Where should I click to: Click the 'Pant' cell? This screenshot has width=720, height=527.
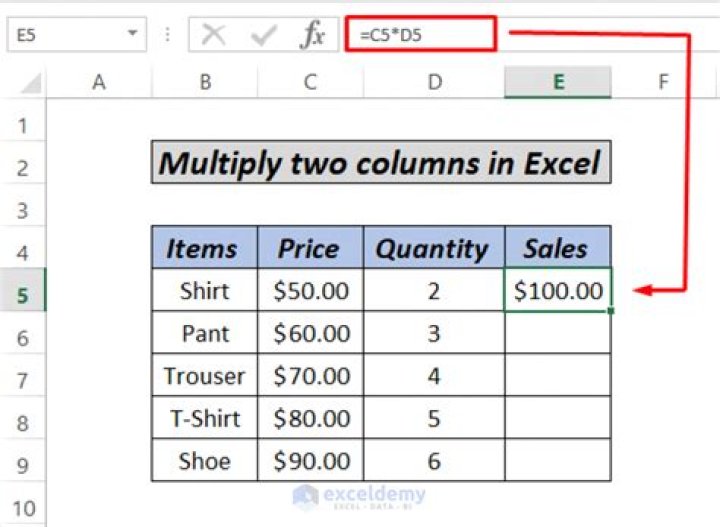pos(205,333)
